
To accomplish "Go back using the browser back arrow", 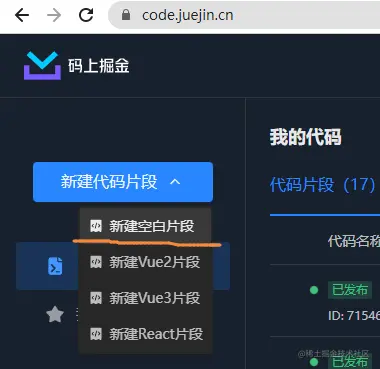I will click(22, 15).
